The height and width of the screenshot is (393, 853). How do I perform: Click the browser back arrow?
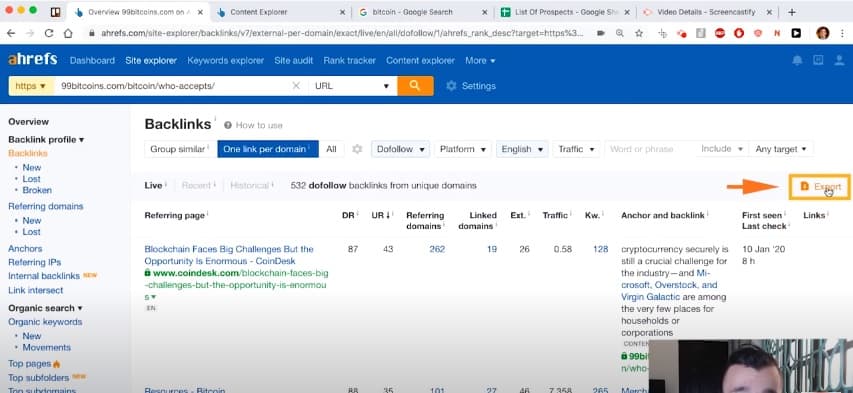click(11, 33)
